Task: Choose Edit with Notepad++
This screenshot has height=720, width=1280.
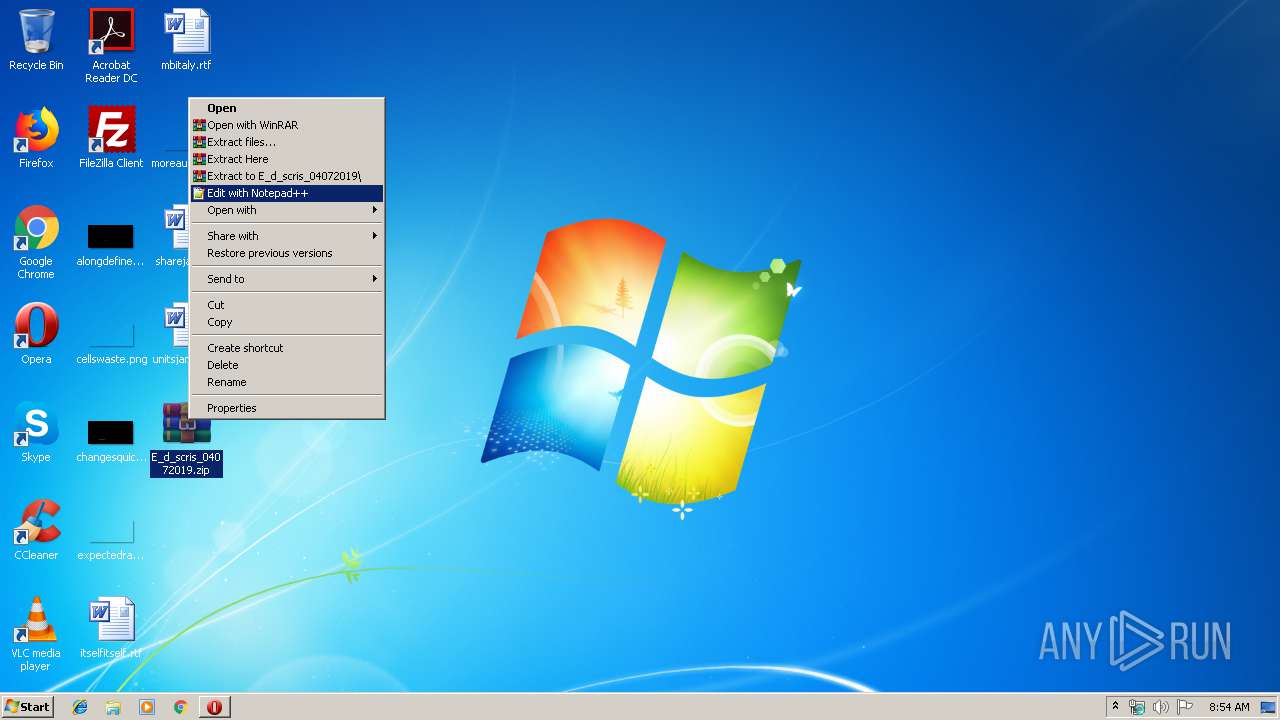Action: 287,193
